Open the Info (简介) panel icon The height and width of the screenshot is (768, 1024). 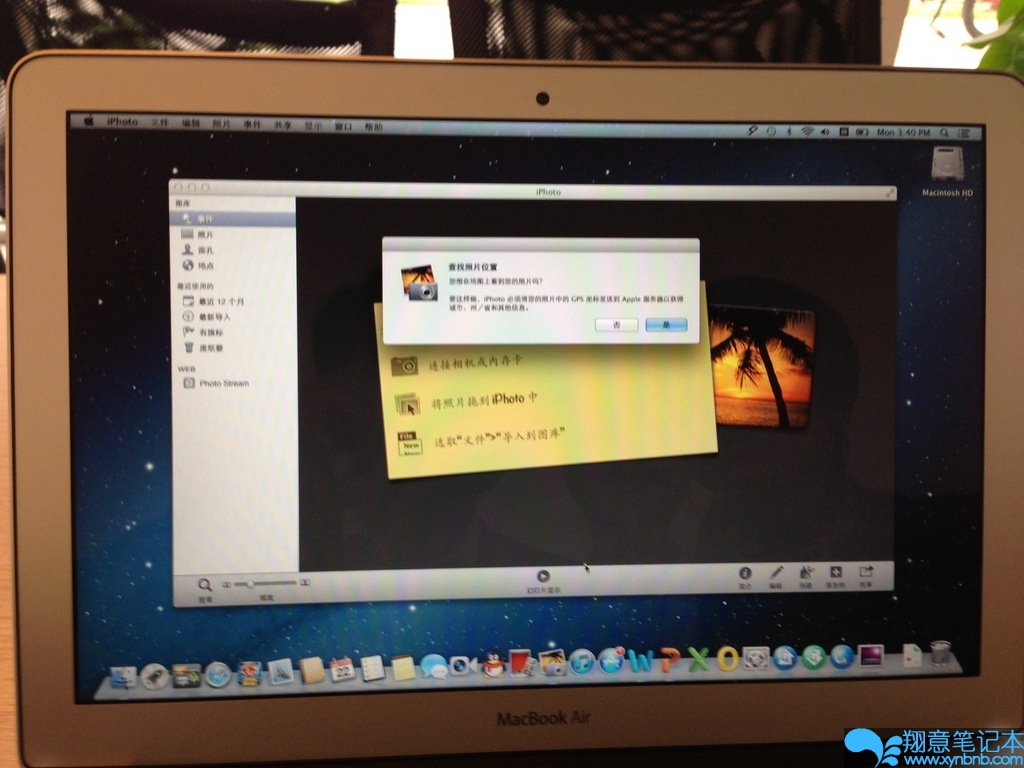(745, 573)
